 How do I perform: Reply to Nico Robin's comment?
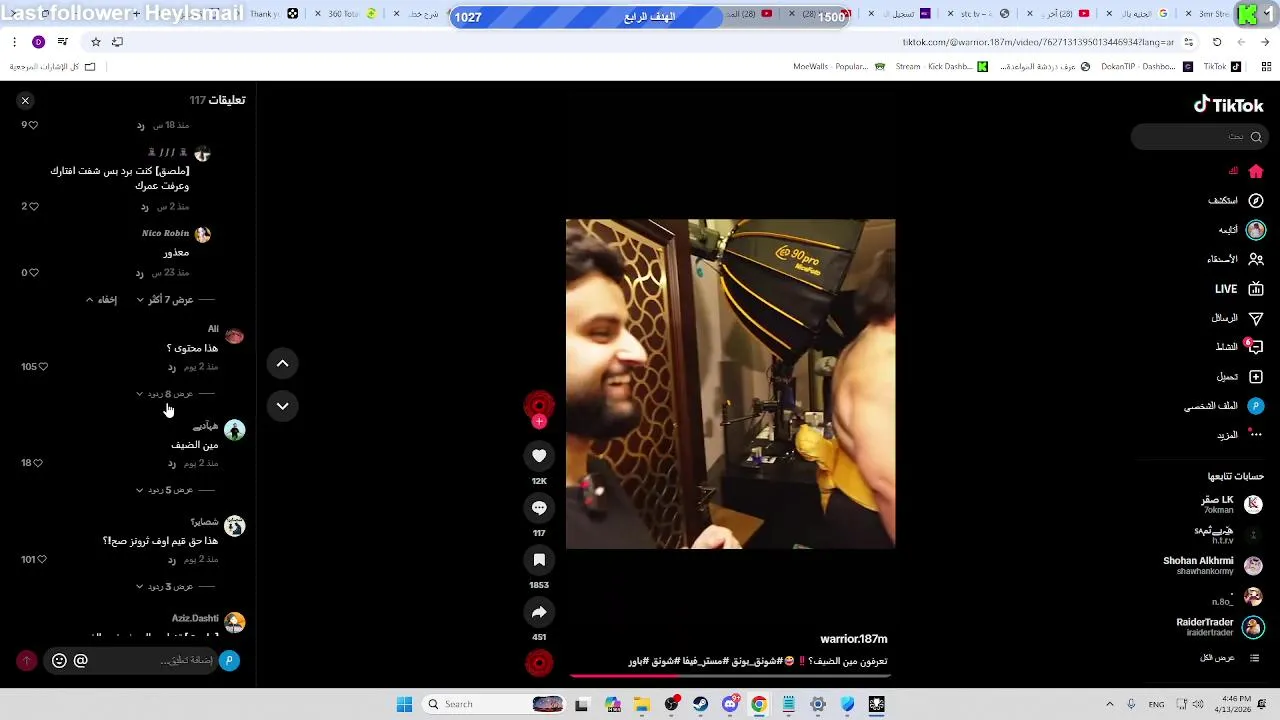click(x=140, y=272)
